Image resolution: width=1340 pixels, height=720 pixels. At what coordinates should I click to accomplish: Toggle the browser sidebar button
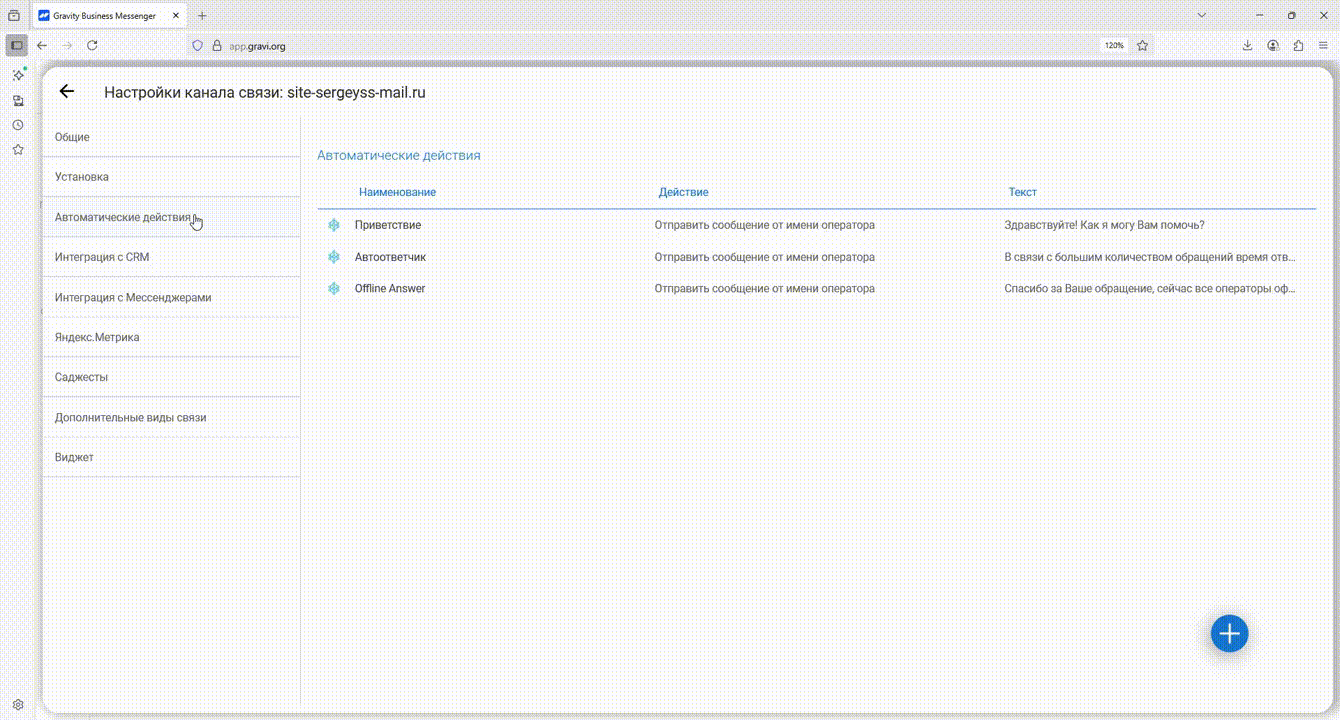(x=17, y=46)
